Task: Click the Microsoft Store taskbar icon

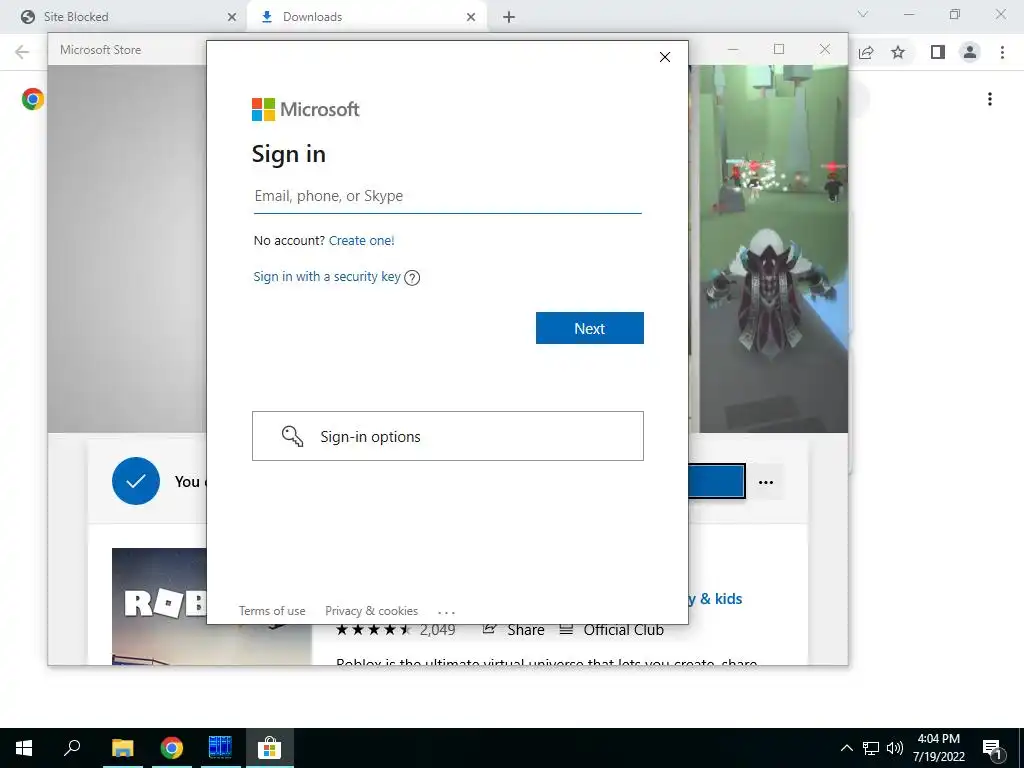Action: click(x=269, y=748)
